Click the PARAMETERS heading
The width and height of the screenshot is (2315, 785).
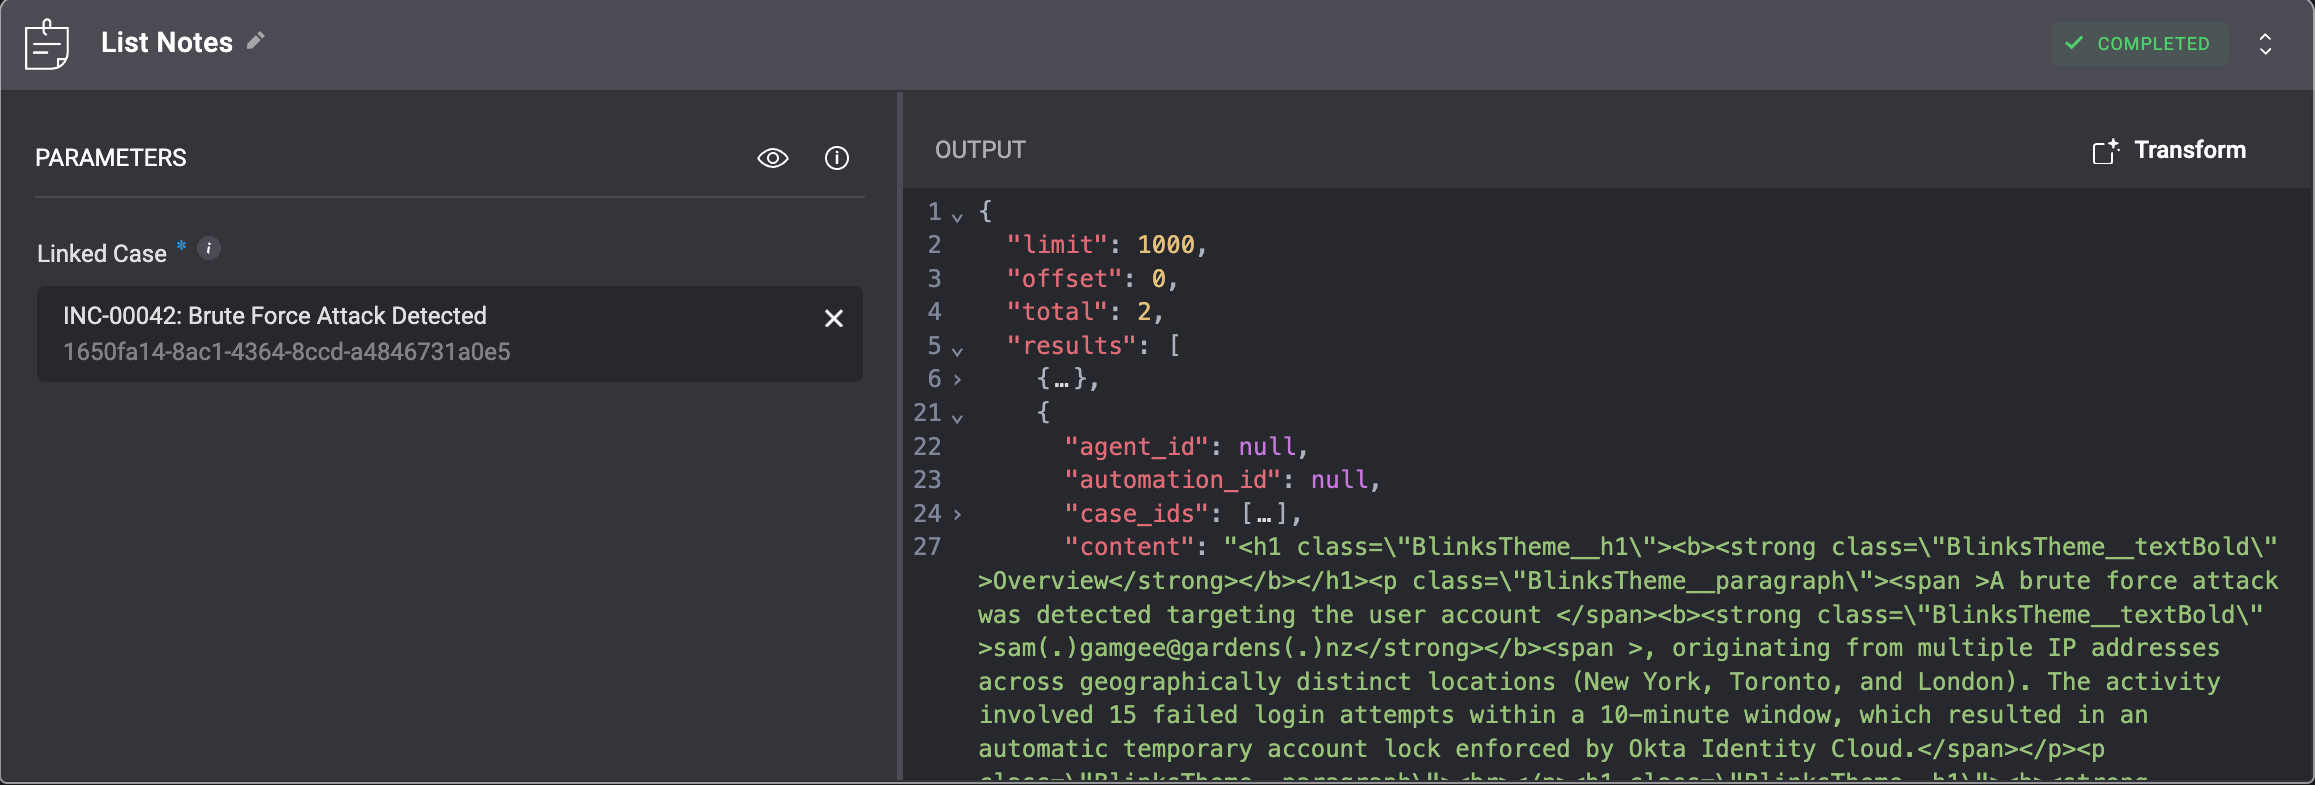point(111,158)
